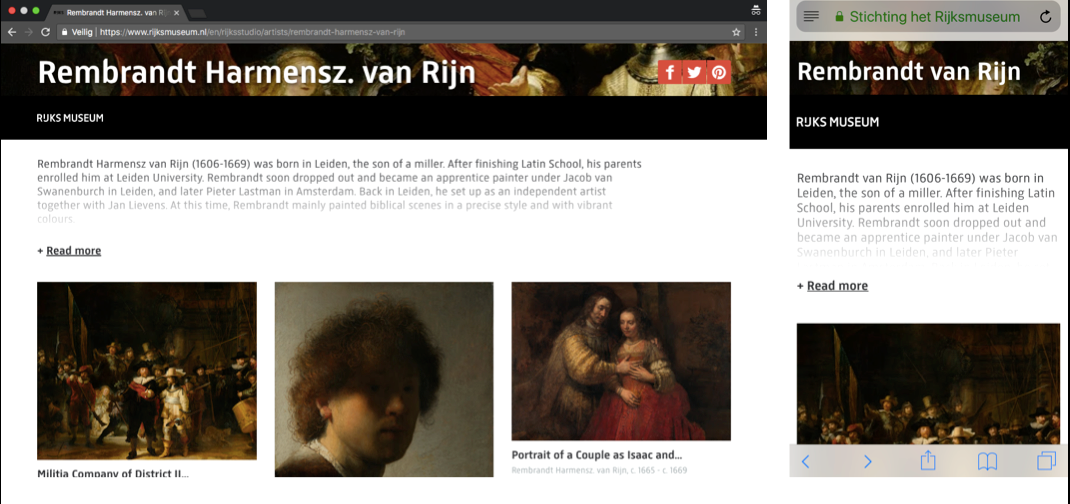Go back in mobile Safari

(x=805, y=462)
